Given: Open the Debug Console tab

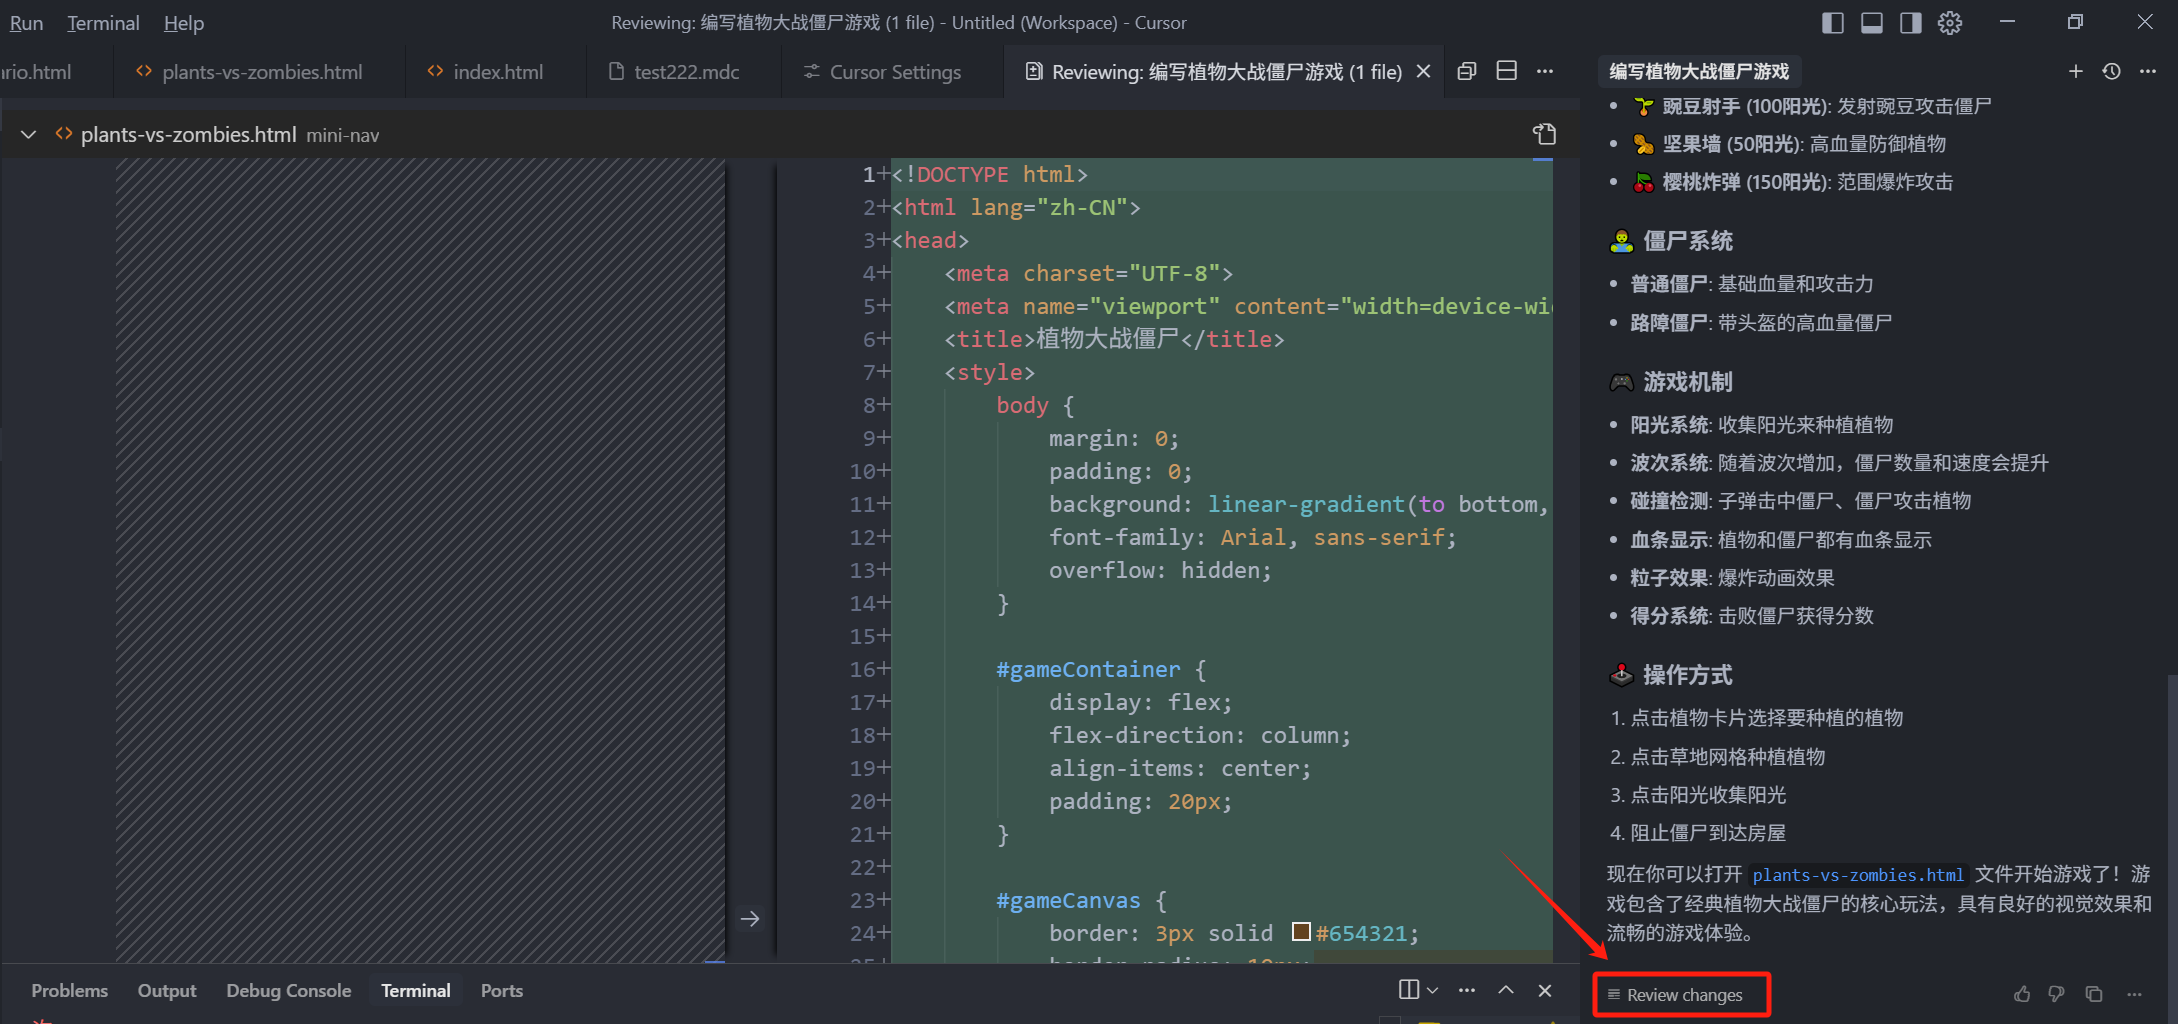Looking at the screenshot, I should point(288,990).
